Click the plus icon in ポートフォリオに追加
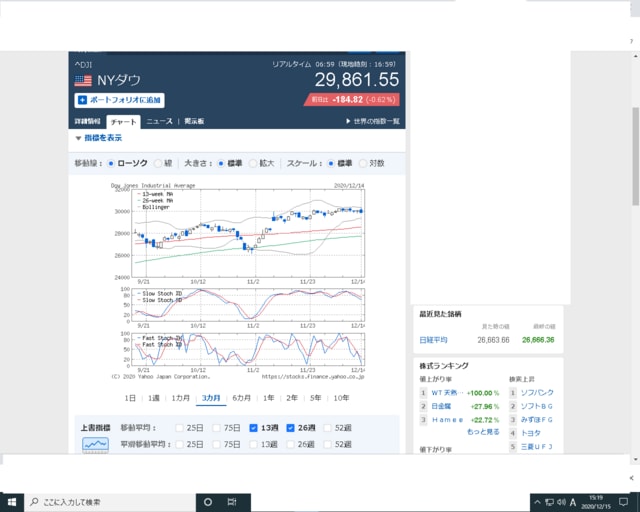This screenshot has width=640, height=512. 82,100
